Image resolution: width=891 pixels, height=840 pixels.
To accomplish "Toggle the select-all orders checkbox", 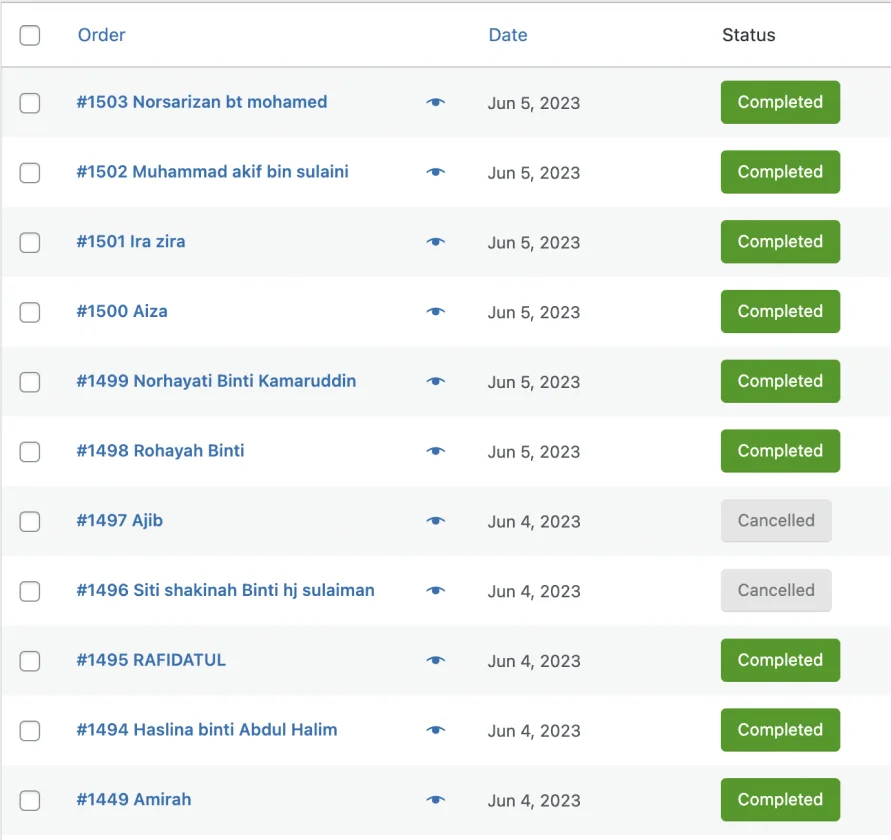I will pyautogui.click(x=30, y=35).
